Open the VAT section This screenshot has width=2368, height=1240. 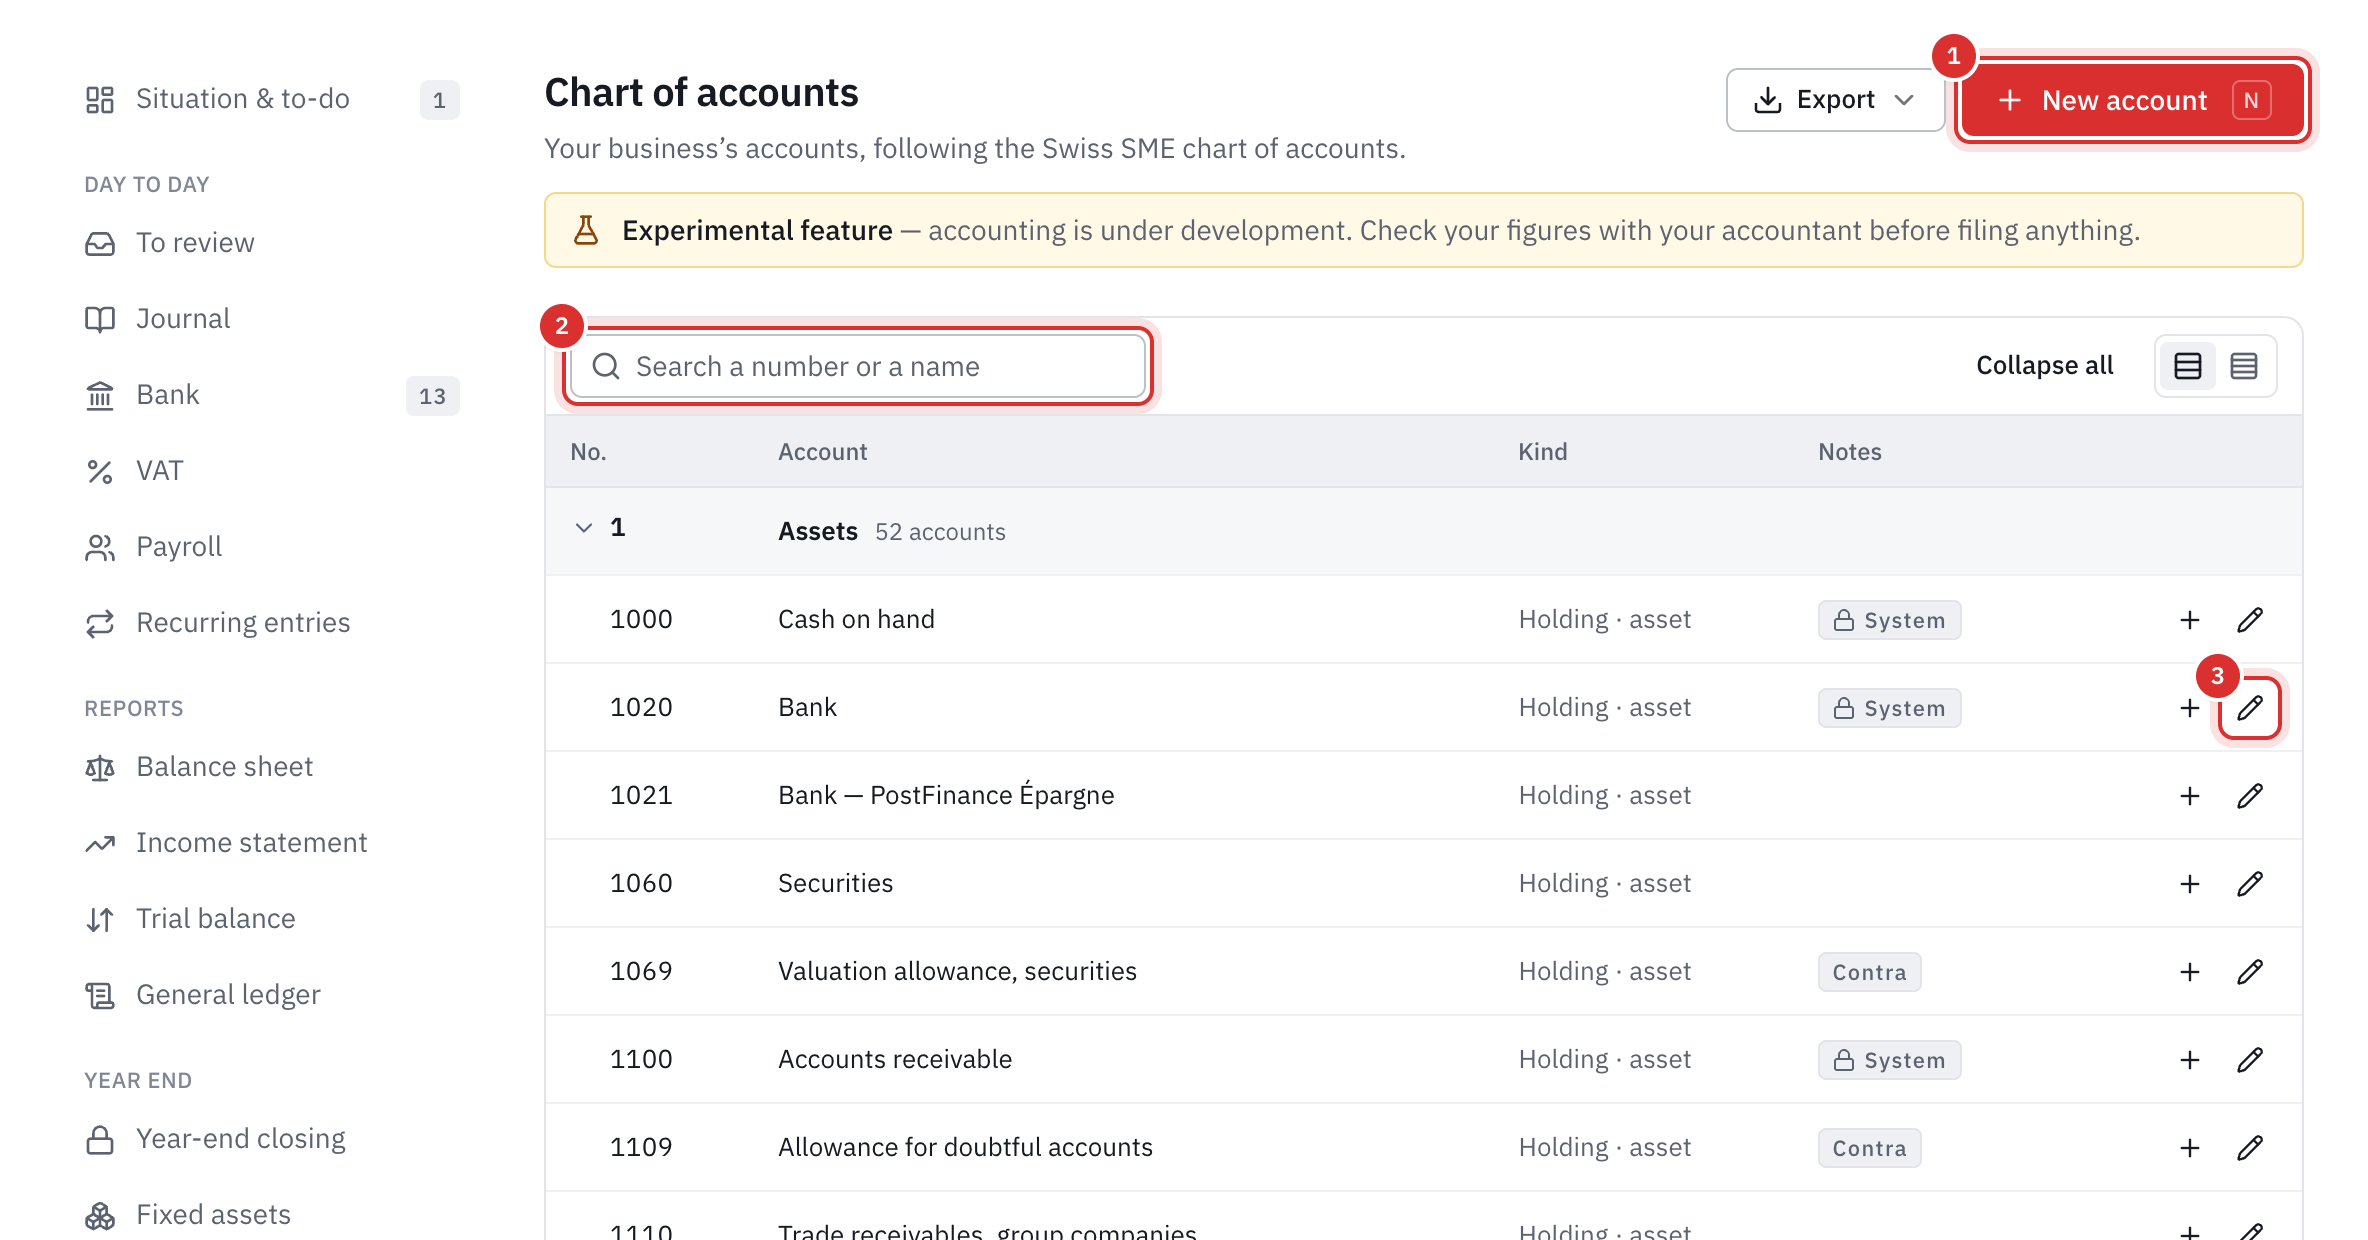[x=272, y=471]
